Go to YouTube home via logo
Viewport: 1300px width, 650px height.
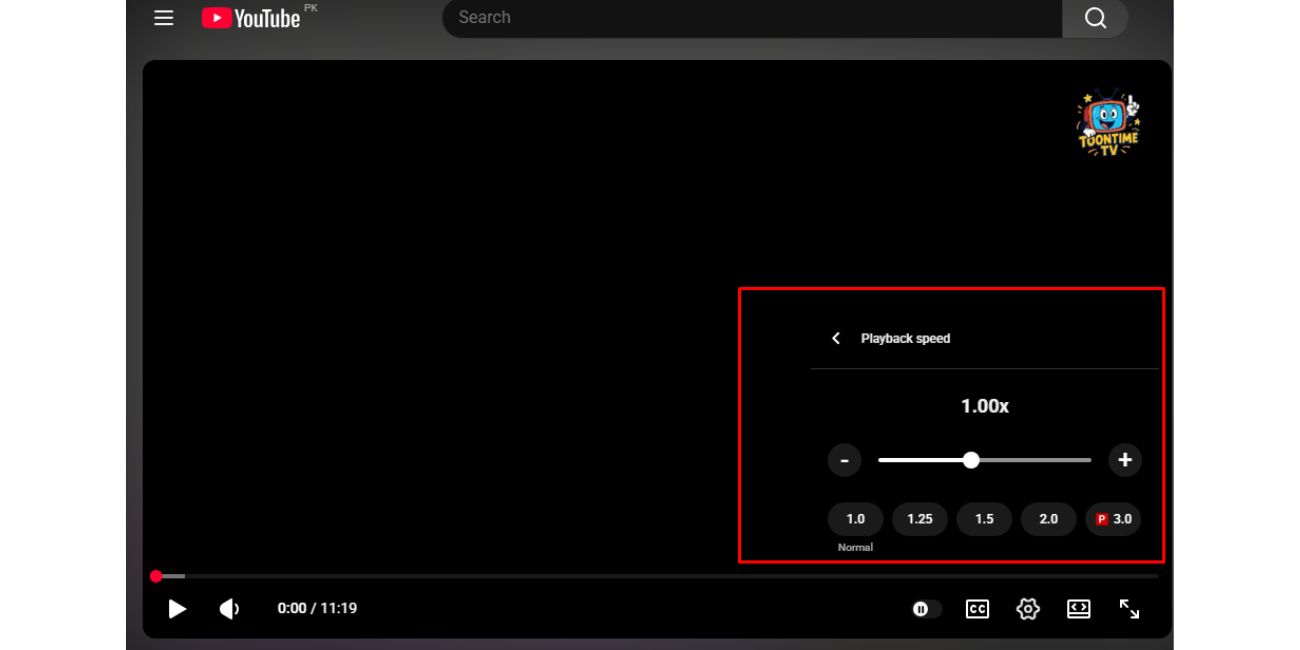251,18
